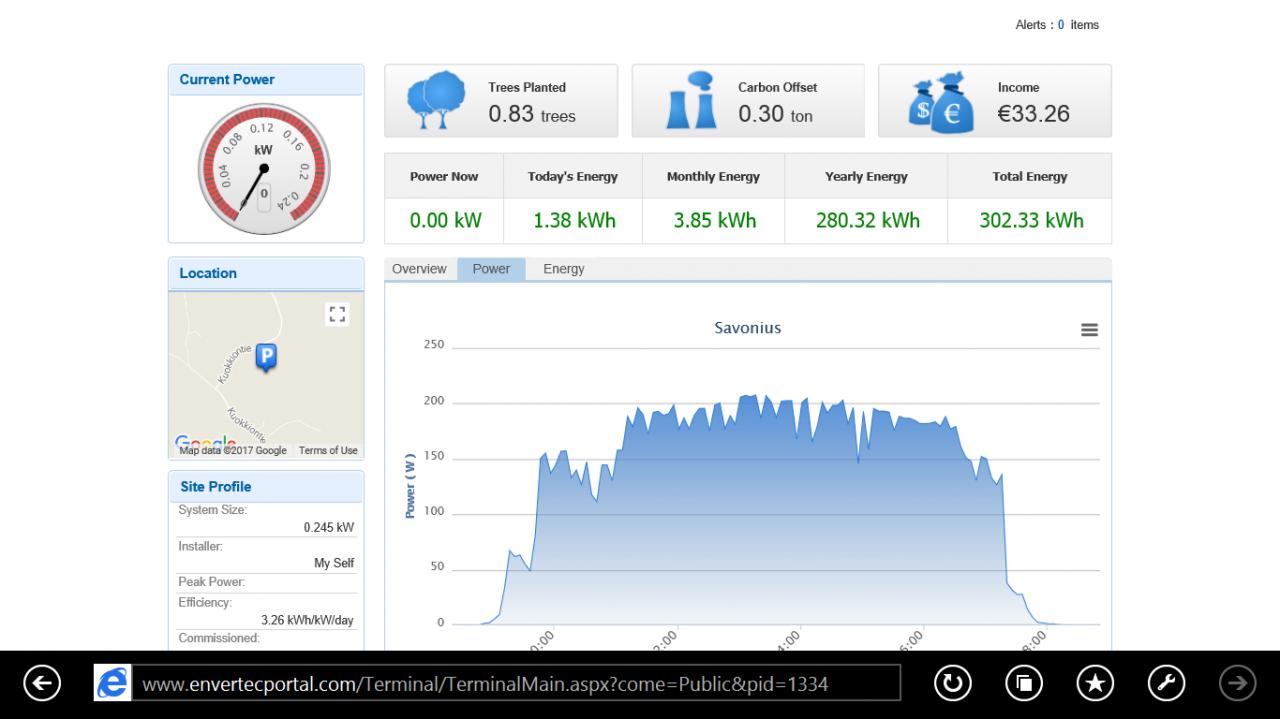Click the Google logo on map

coord(205,442)
